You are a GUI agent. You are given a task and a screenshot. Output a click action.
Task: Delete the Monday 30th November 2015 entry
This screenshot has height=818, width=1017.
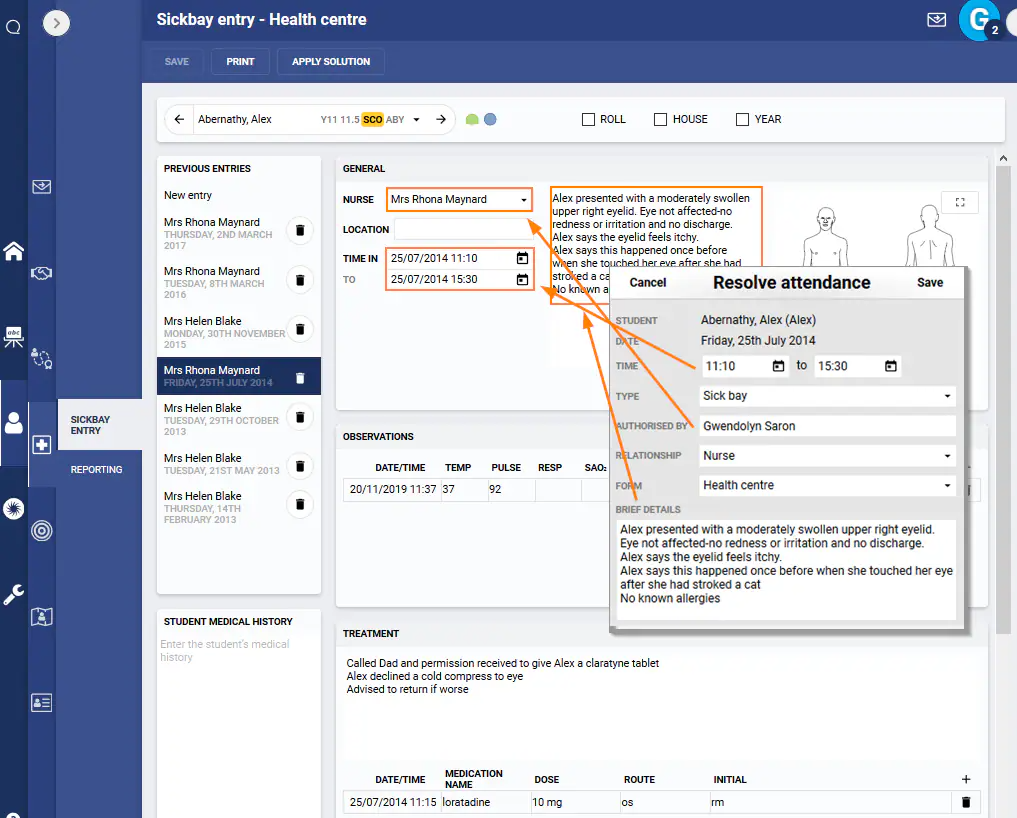(300, 329)
